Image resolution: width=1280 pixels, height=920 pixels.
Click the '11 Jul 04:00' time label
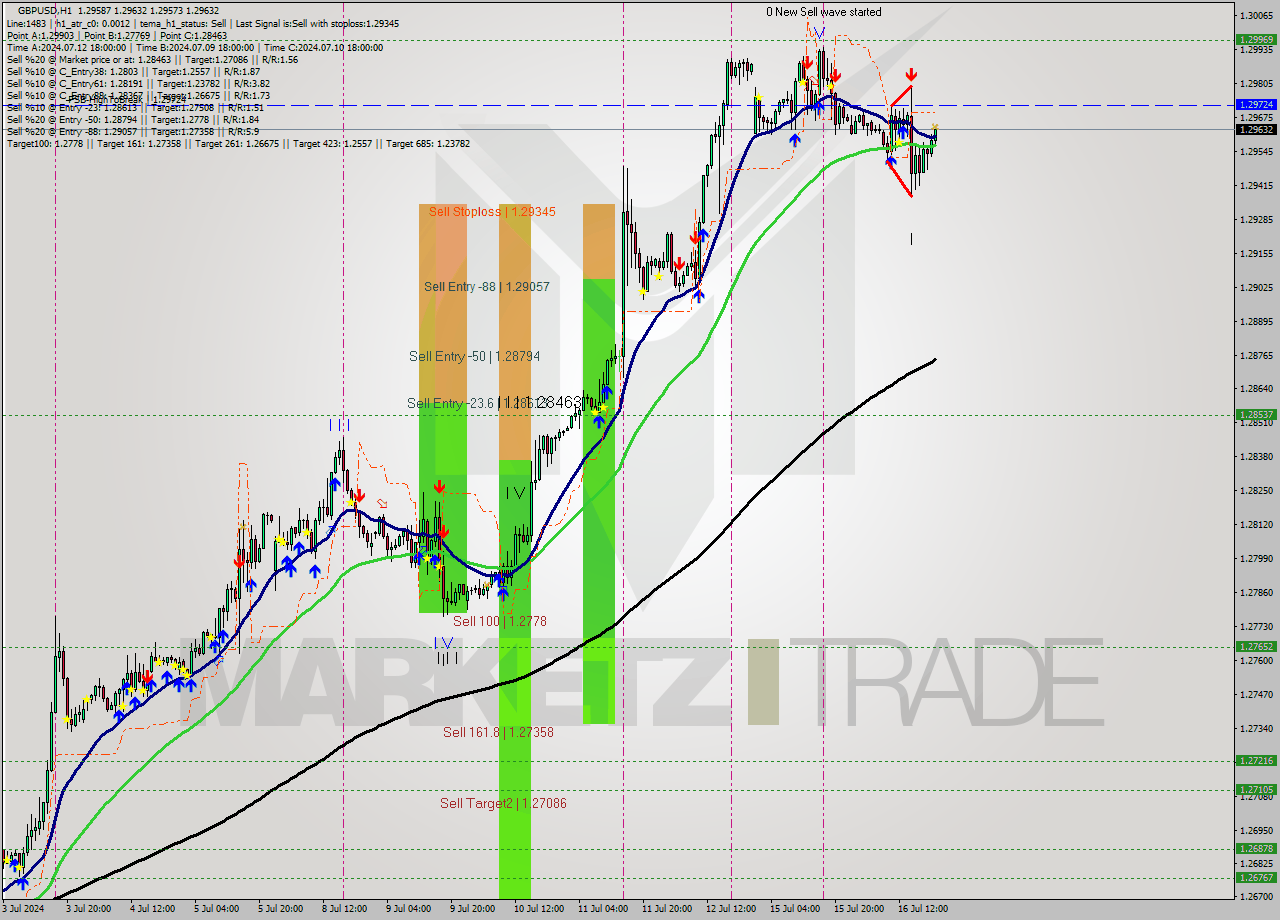pos(603,909)
